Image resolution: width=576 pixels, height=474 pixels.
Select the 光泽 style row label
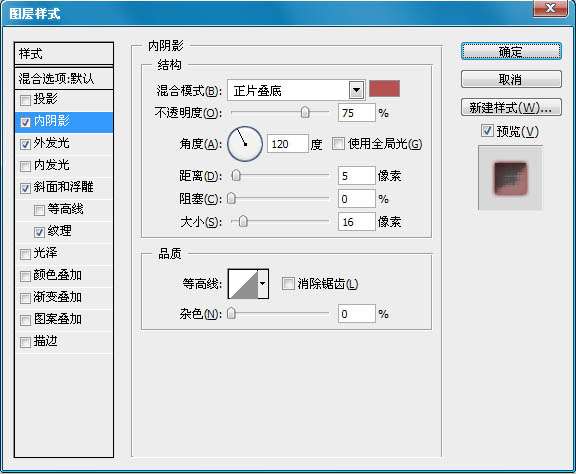pos(46,253)
